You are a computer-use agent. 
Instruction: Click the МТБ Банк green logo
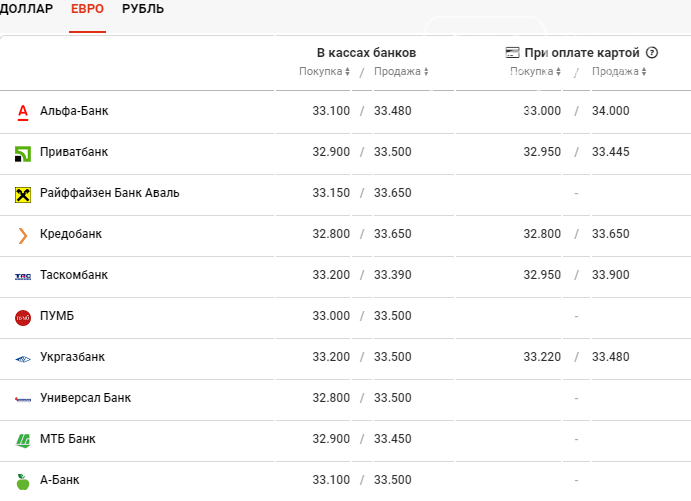tap(23, 440)
